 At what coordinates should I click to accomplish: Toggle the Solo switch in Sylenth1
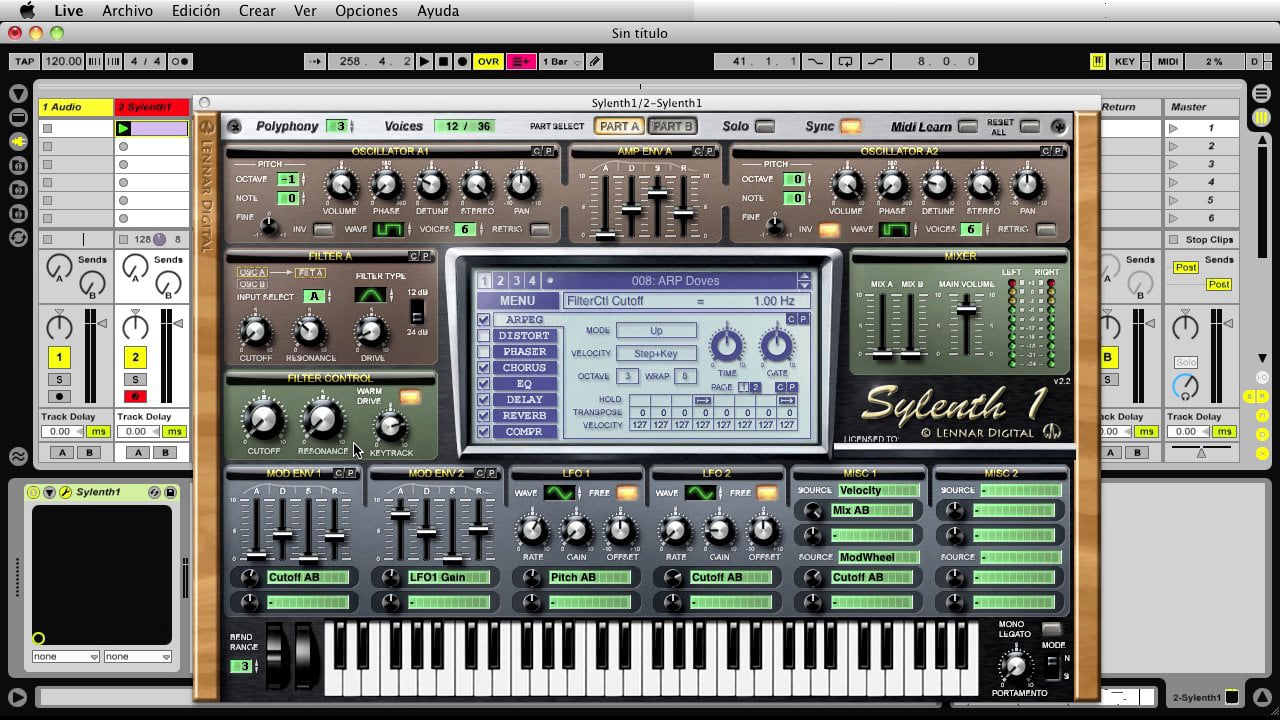[765, 126]
